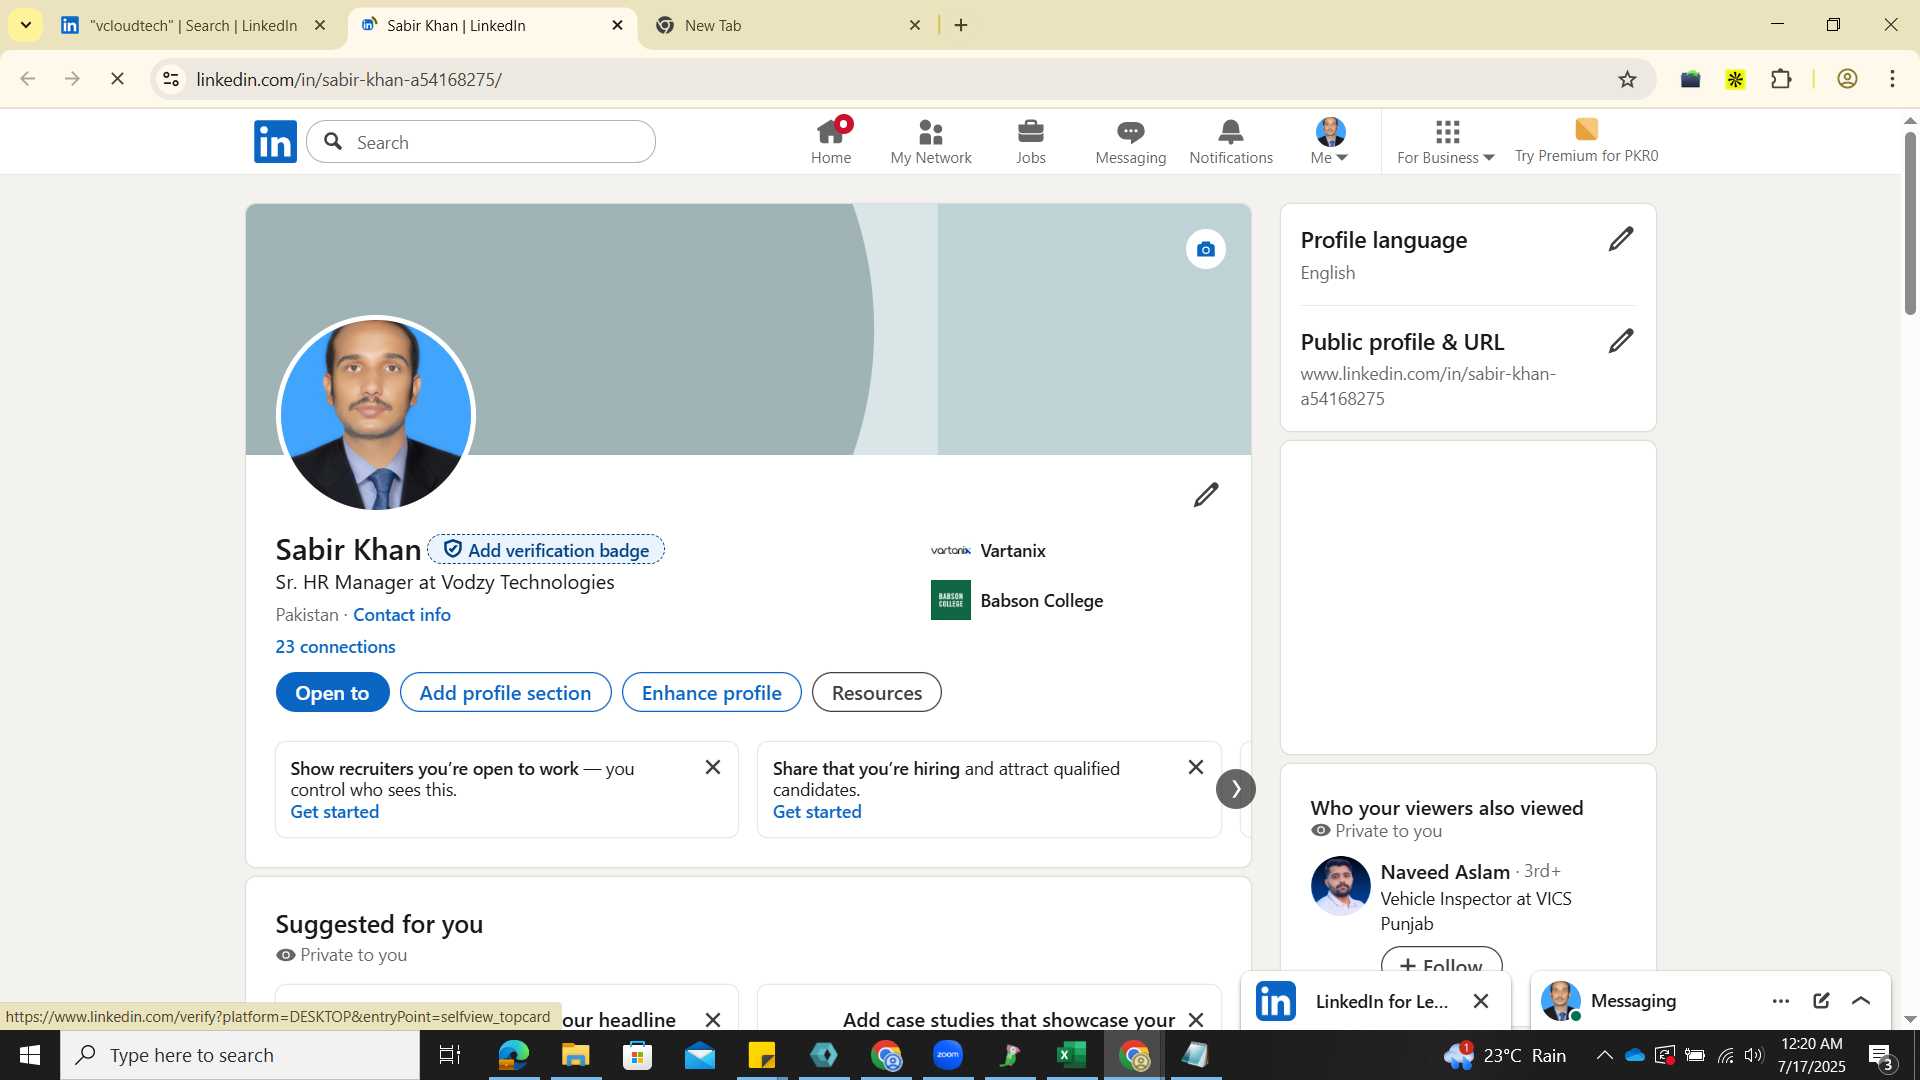The height and width of the screenshot is (1080, 1920).
Task: Open Babson College link
Action: click(1017, 601)
